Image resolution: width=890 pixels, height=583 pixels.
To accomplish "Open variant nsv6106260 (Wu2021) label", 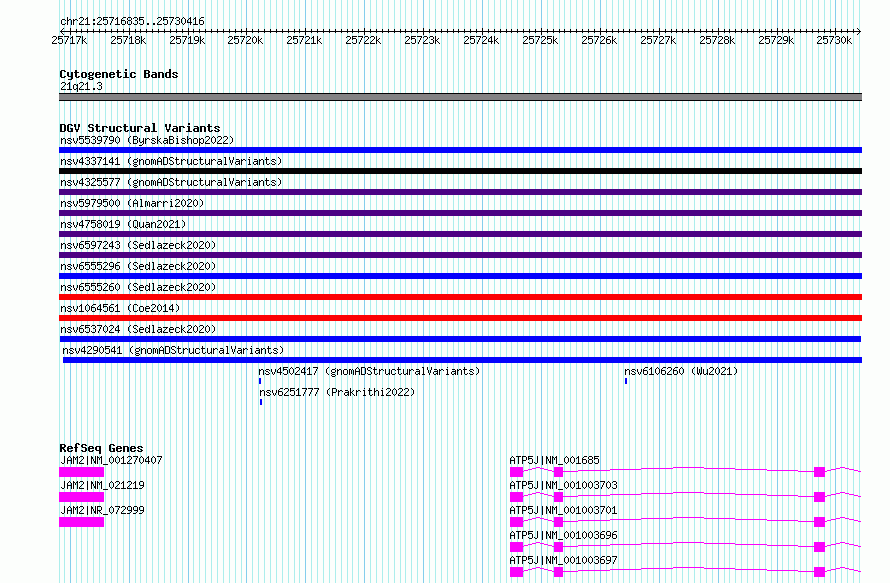I will [681, 371].
